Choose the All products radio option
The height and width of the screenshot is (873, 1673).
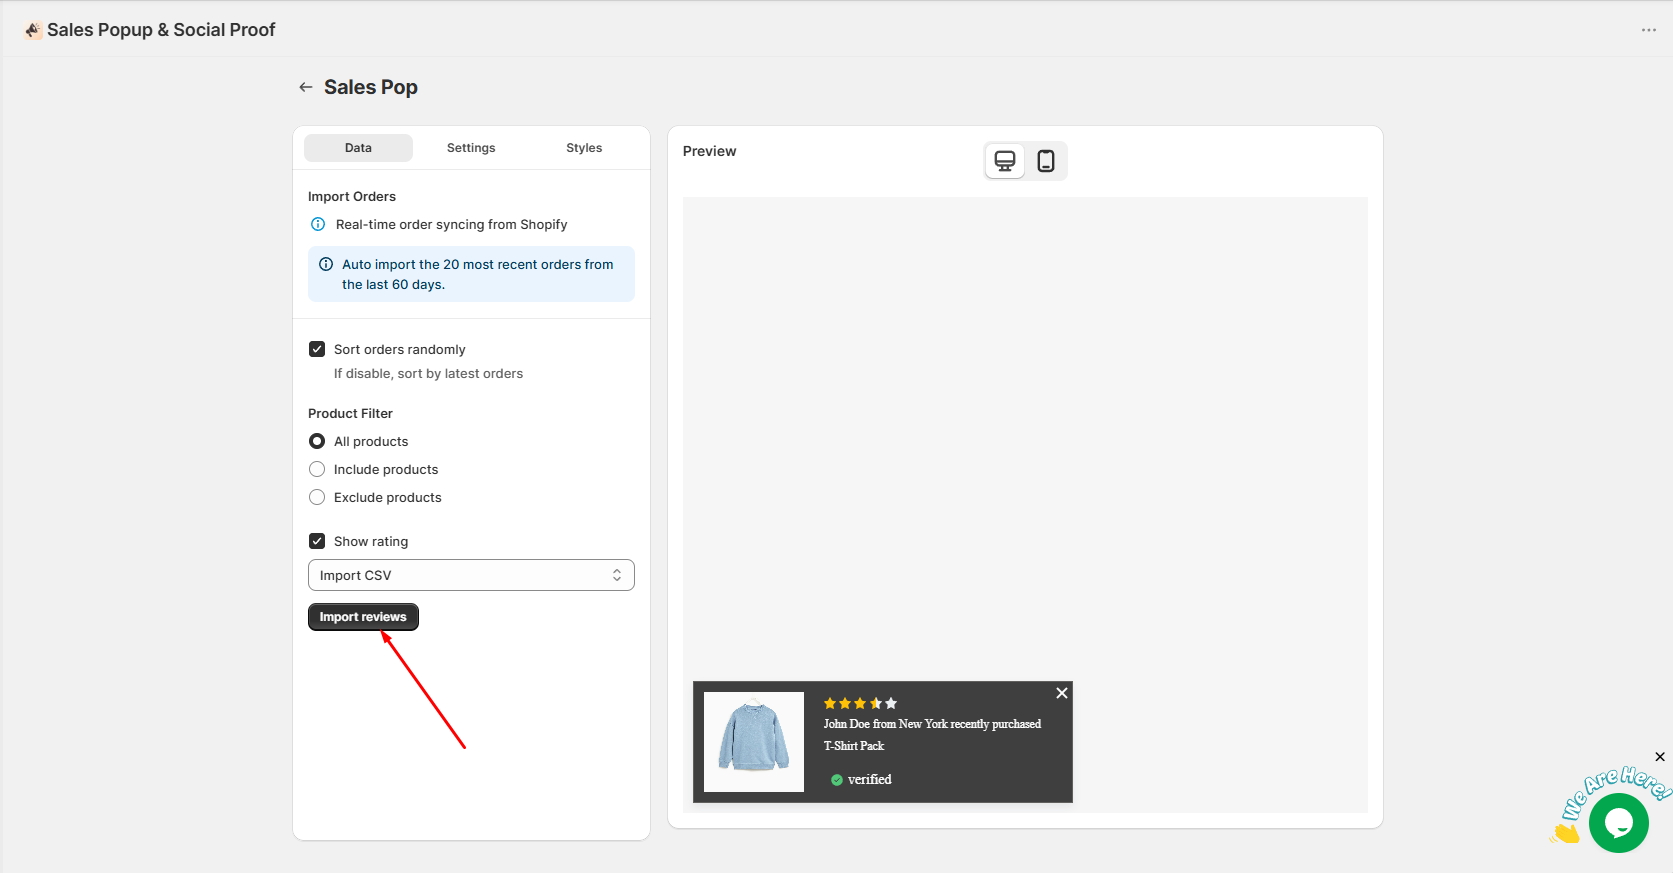(x=317, y=442)
